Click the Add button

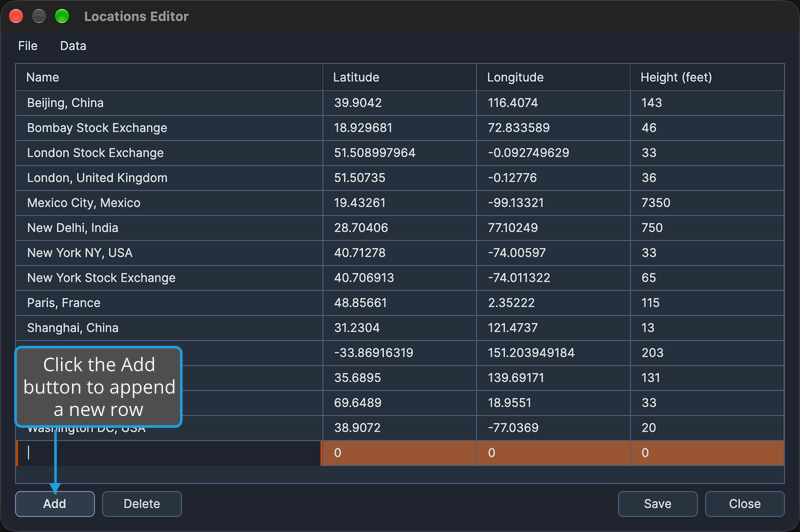(x=55, y=504)
